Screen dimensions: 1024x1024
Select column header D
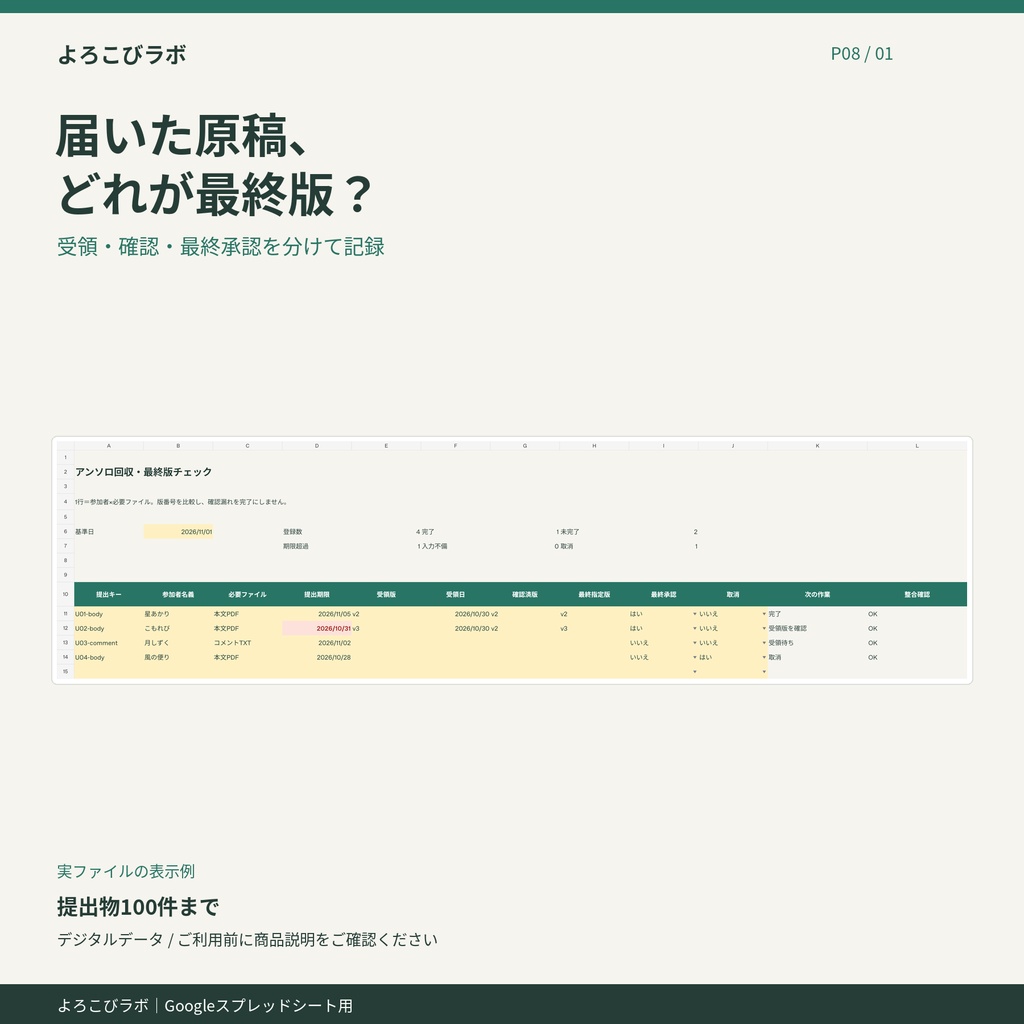[317, 446]
